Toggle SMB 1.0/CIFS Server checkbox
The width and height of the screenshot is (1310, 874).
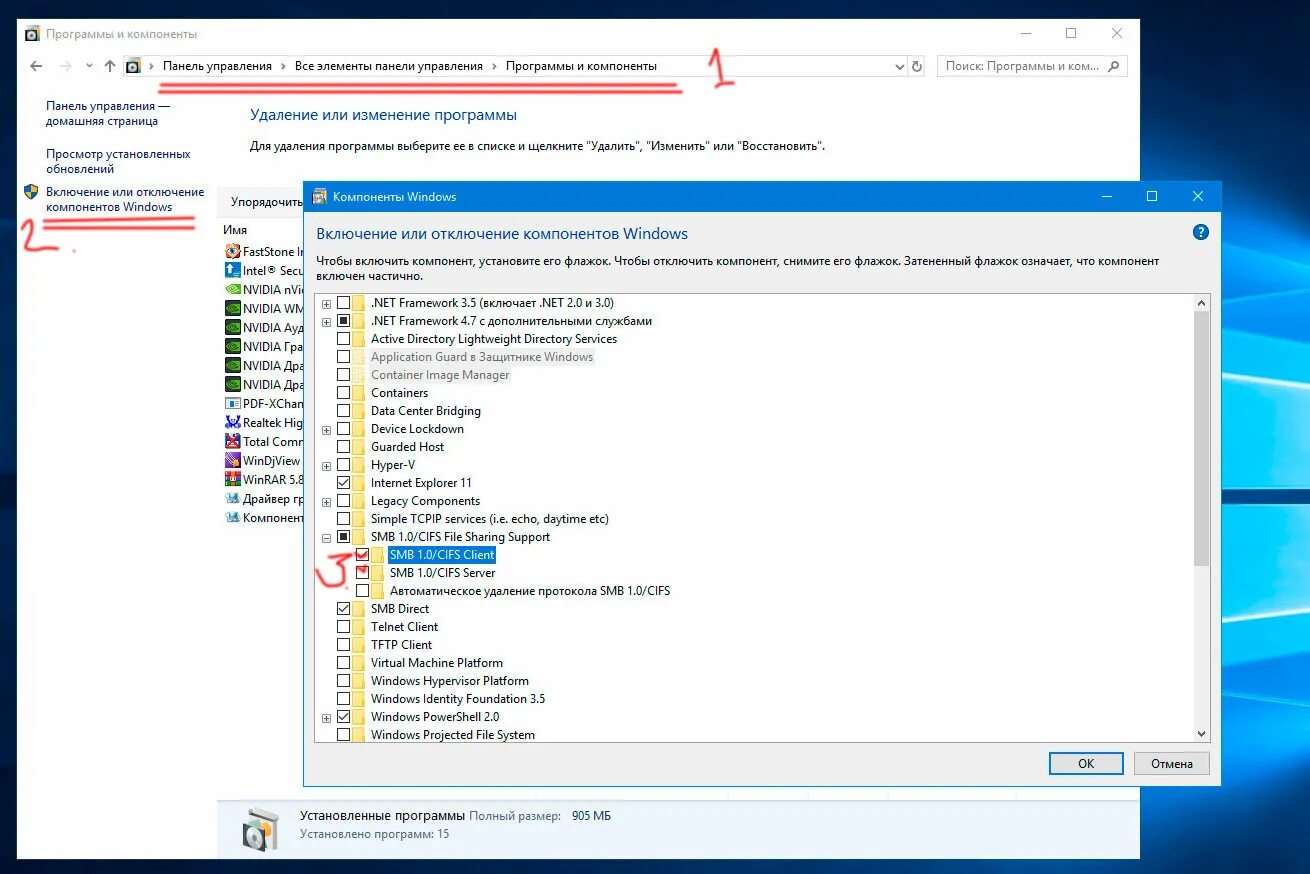pos(362,573)
